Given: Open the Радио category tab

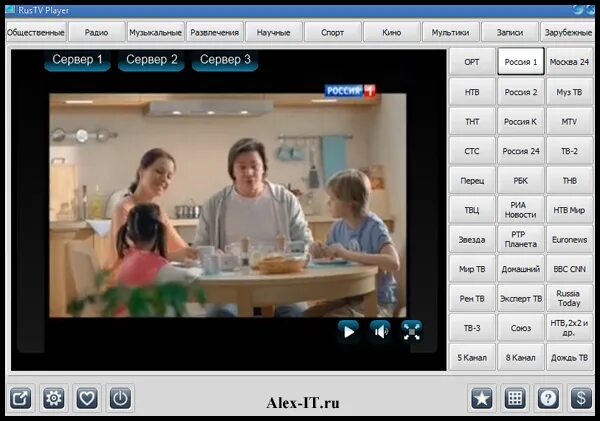Looking at the screenshot, I should [96, 33].
